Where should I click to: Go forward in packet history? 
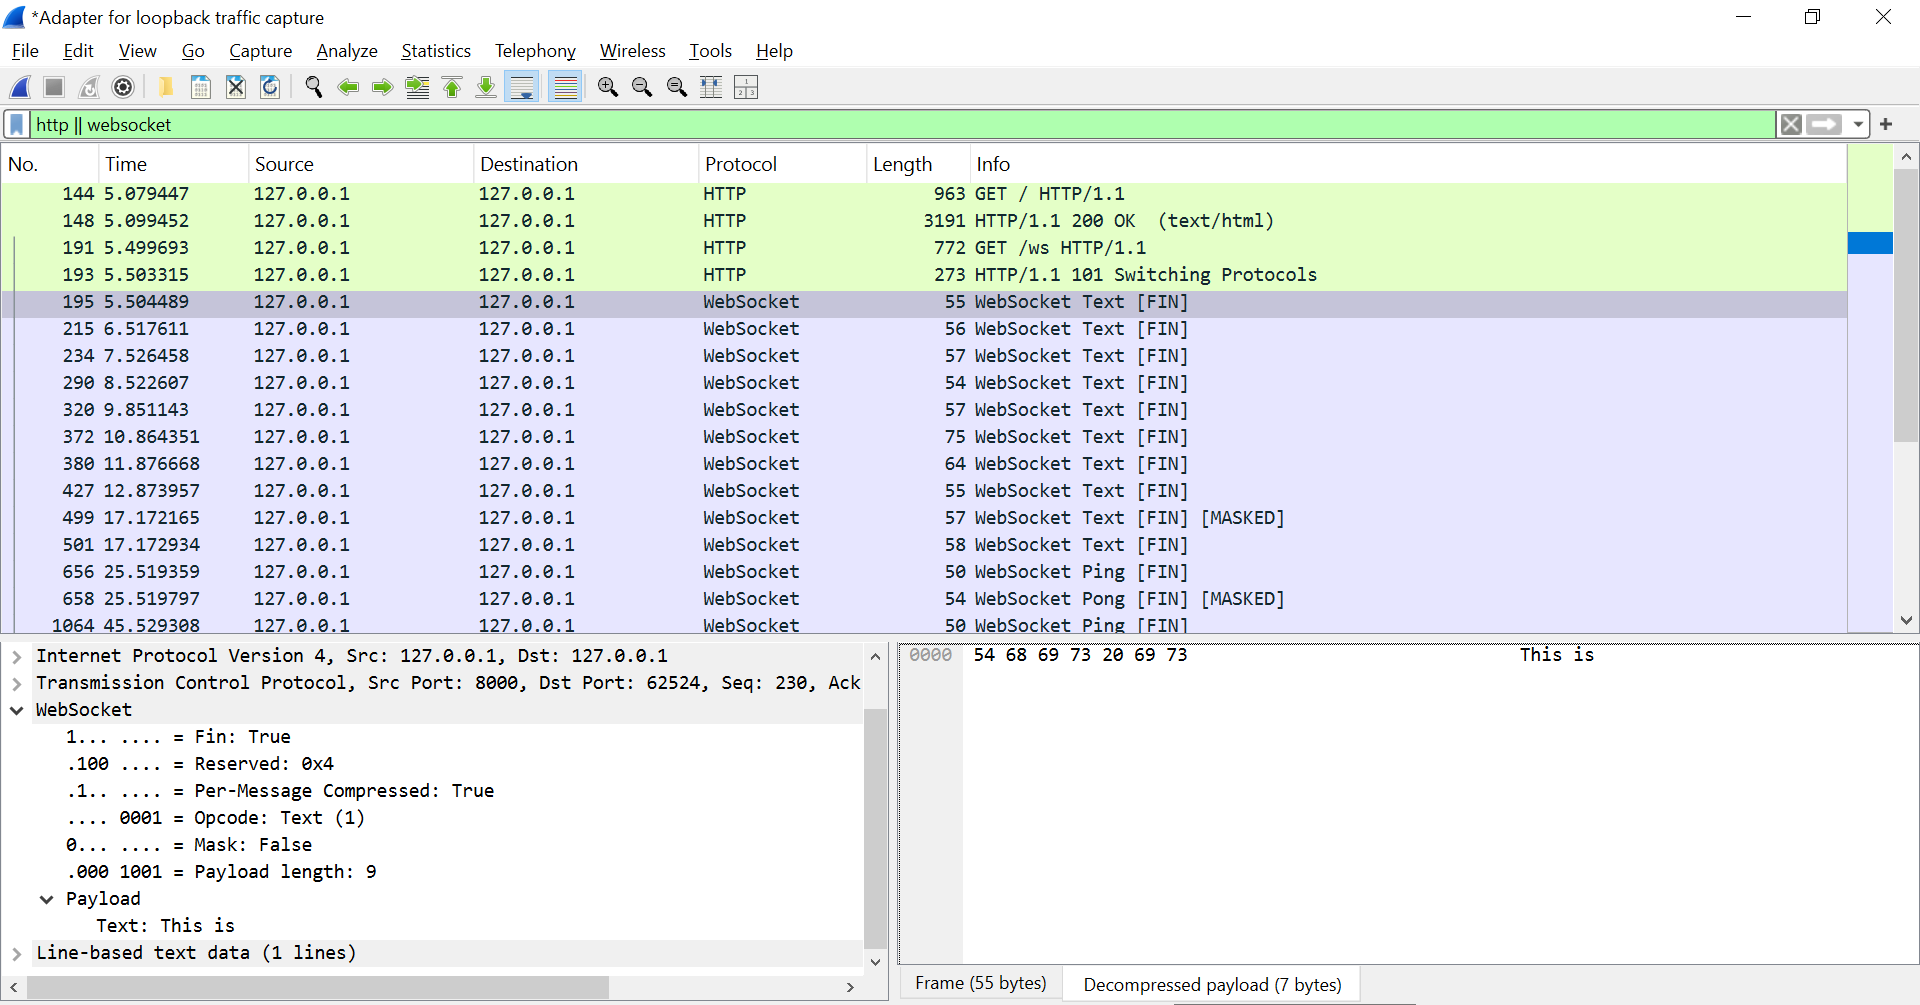coord(382,87)
